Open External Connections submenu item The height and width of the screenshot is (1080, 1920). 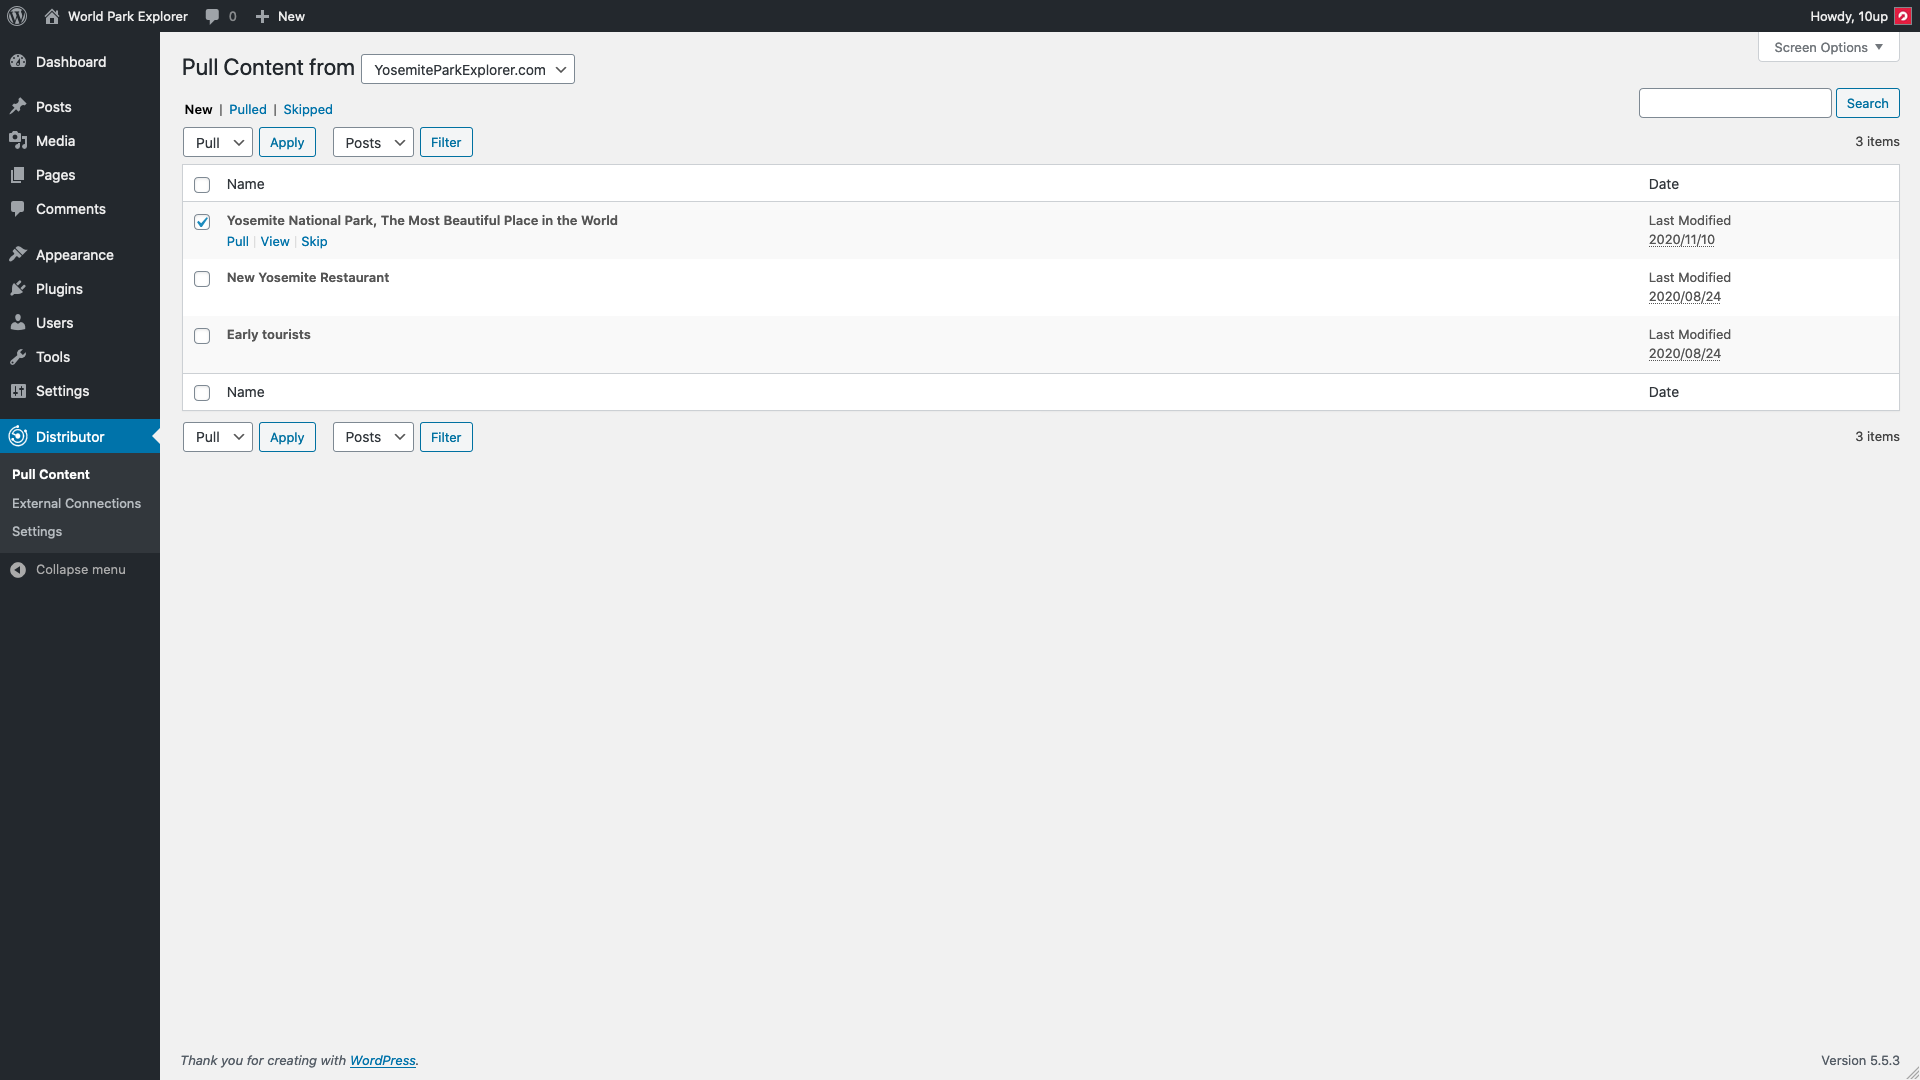click(76, 504)
